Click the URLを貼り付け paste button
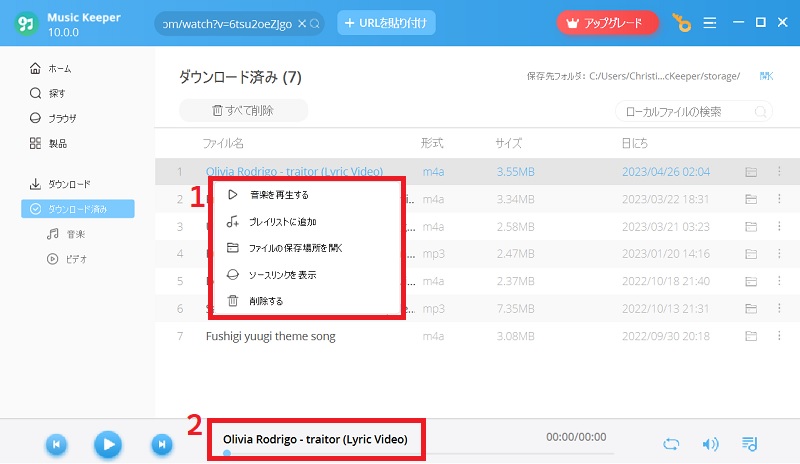Viewport: 800px width, 464px height. pos(386,23)
